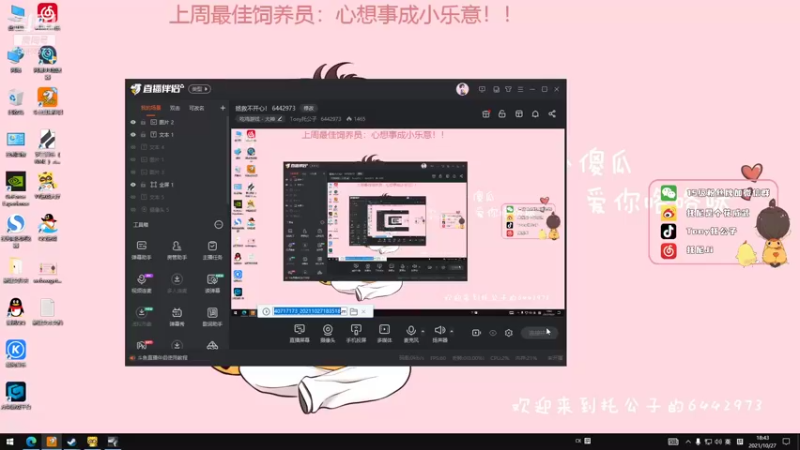The image size is (800, 450).
Task: Hide the 图片 2 layer via eye icon
Action: tap(133, 122)
